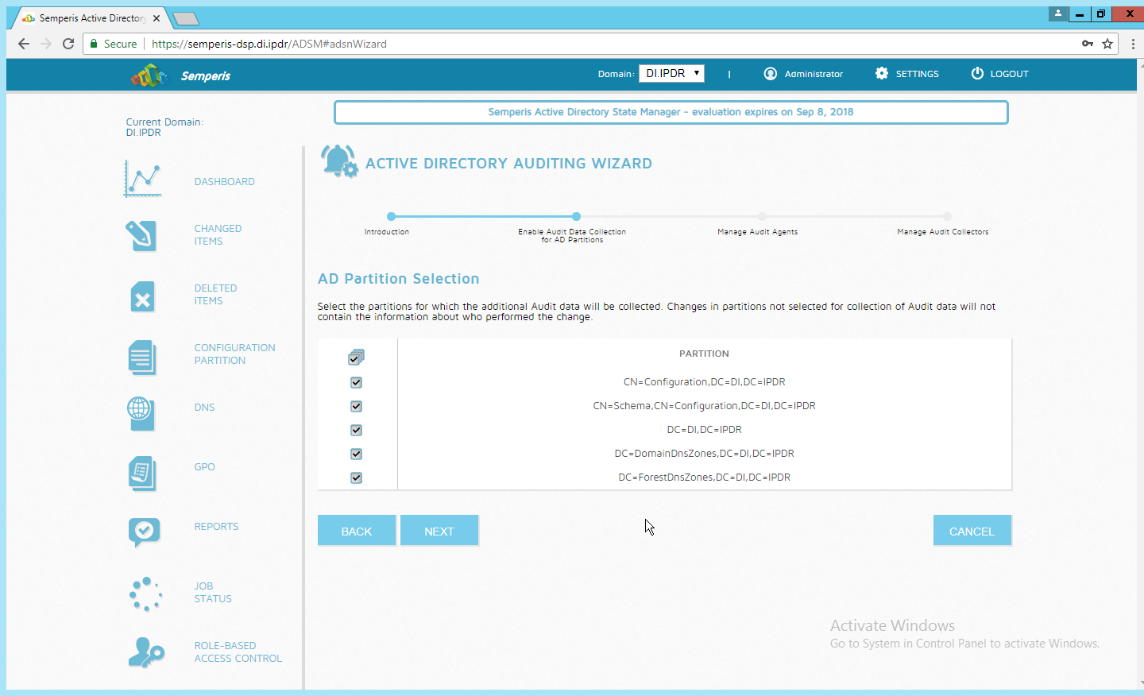This screenshot has height=696, width=1144.
Task: Uncheck the CN=Configuration partition checkbox
Action: point(356,383)
